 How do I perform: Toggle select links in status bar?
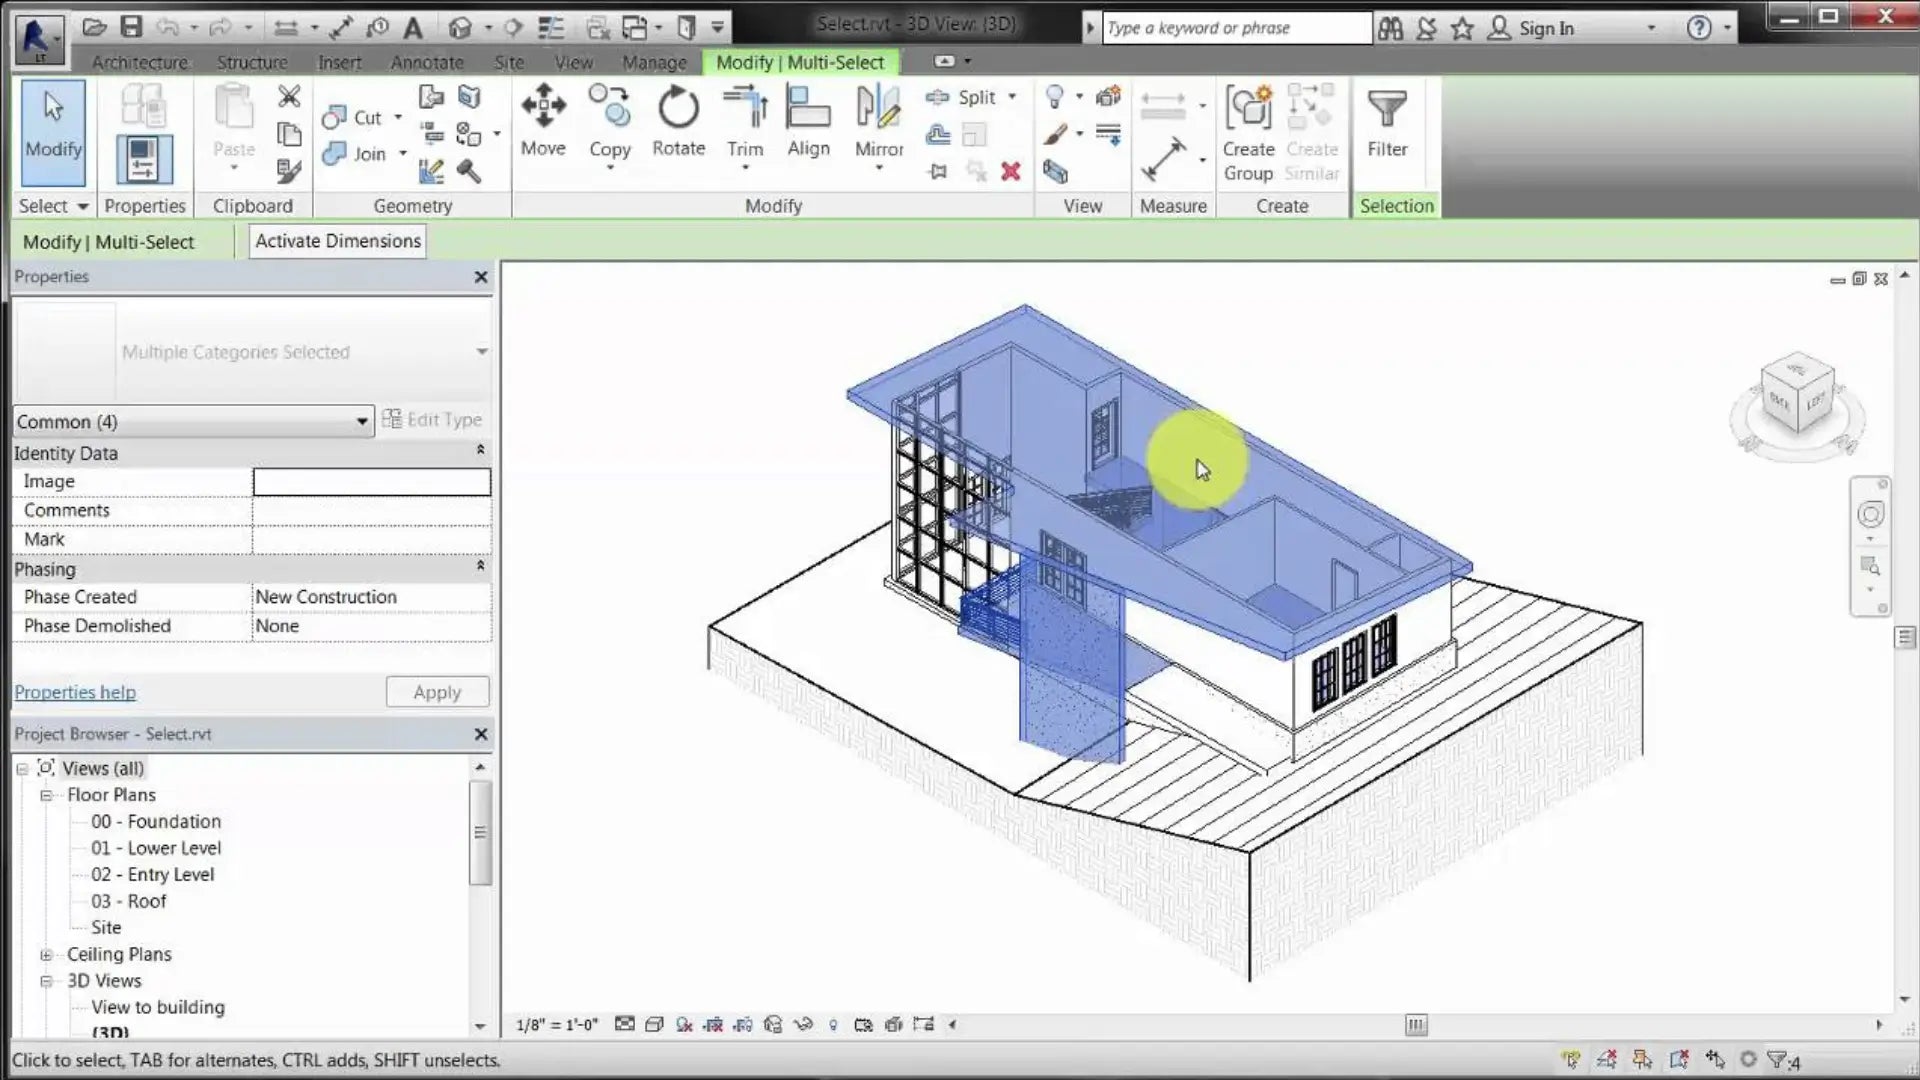(x=1571, y=1060)
